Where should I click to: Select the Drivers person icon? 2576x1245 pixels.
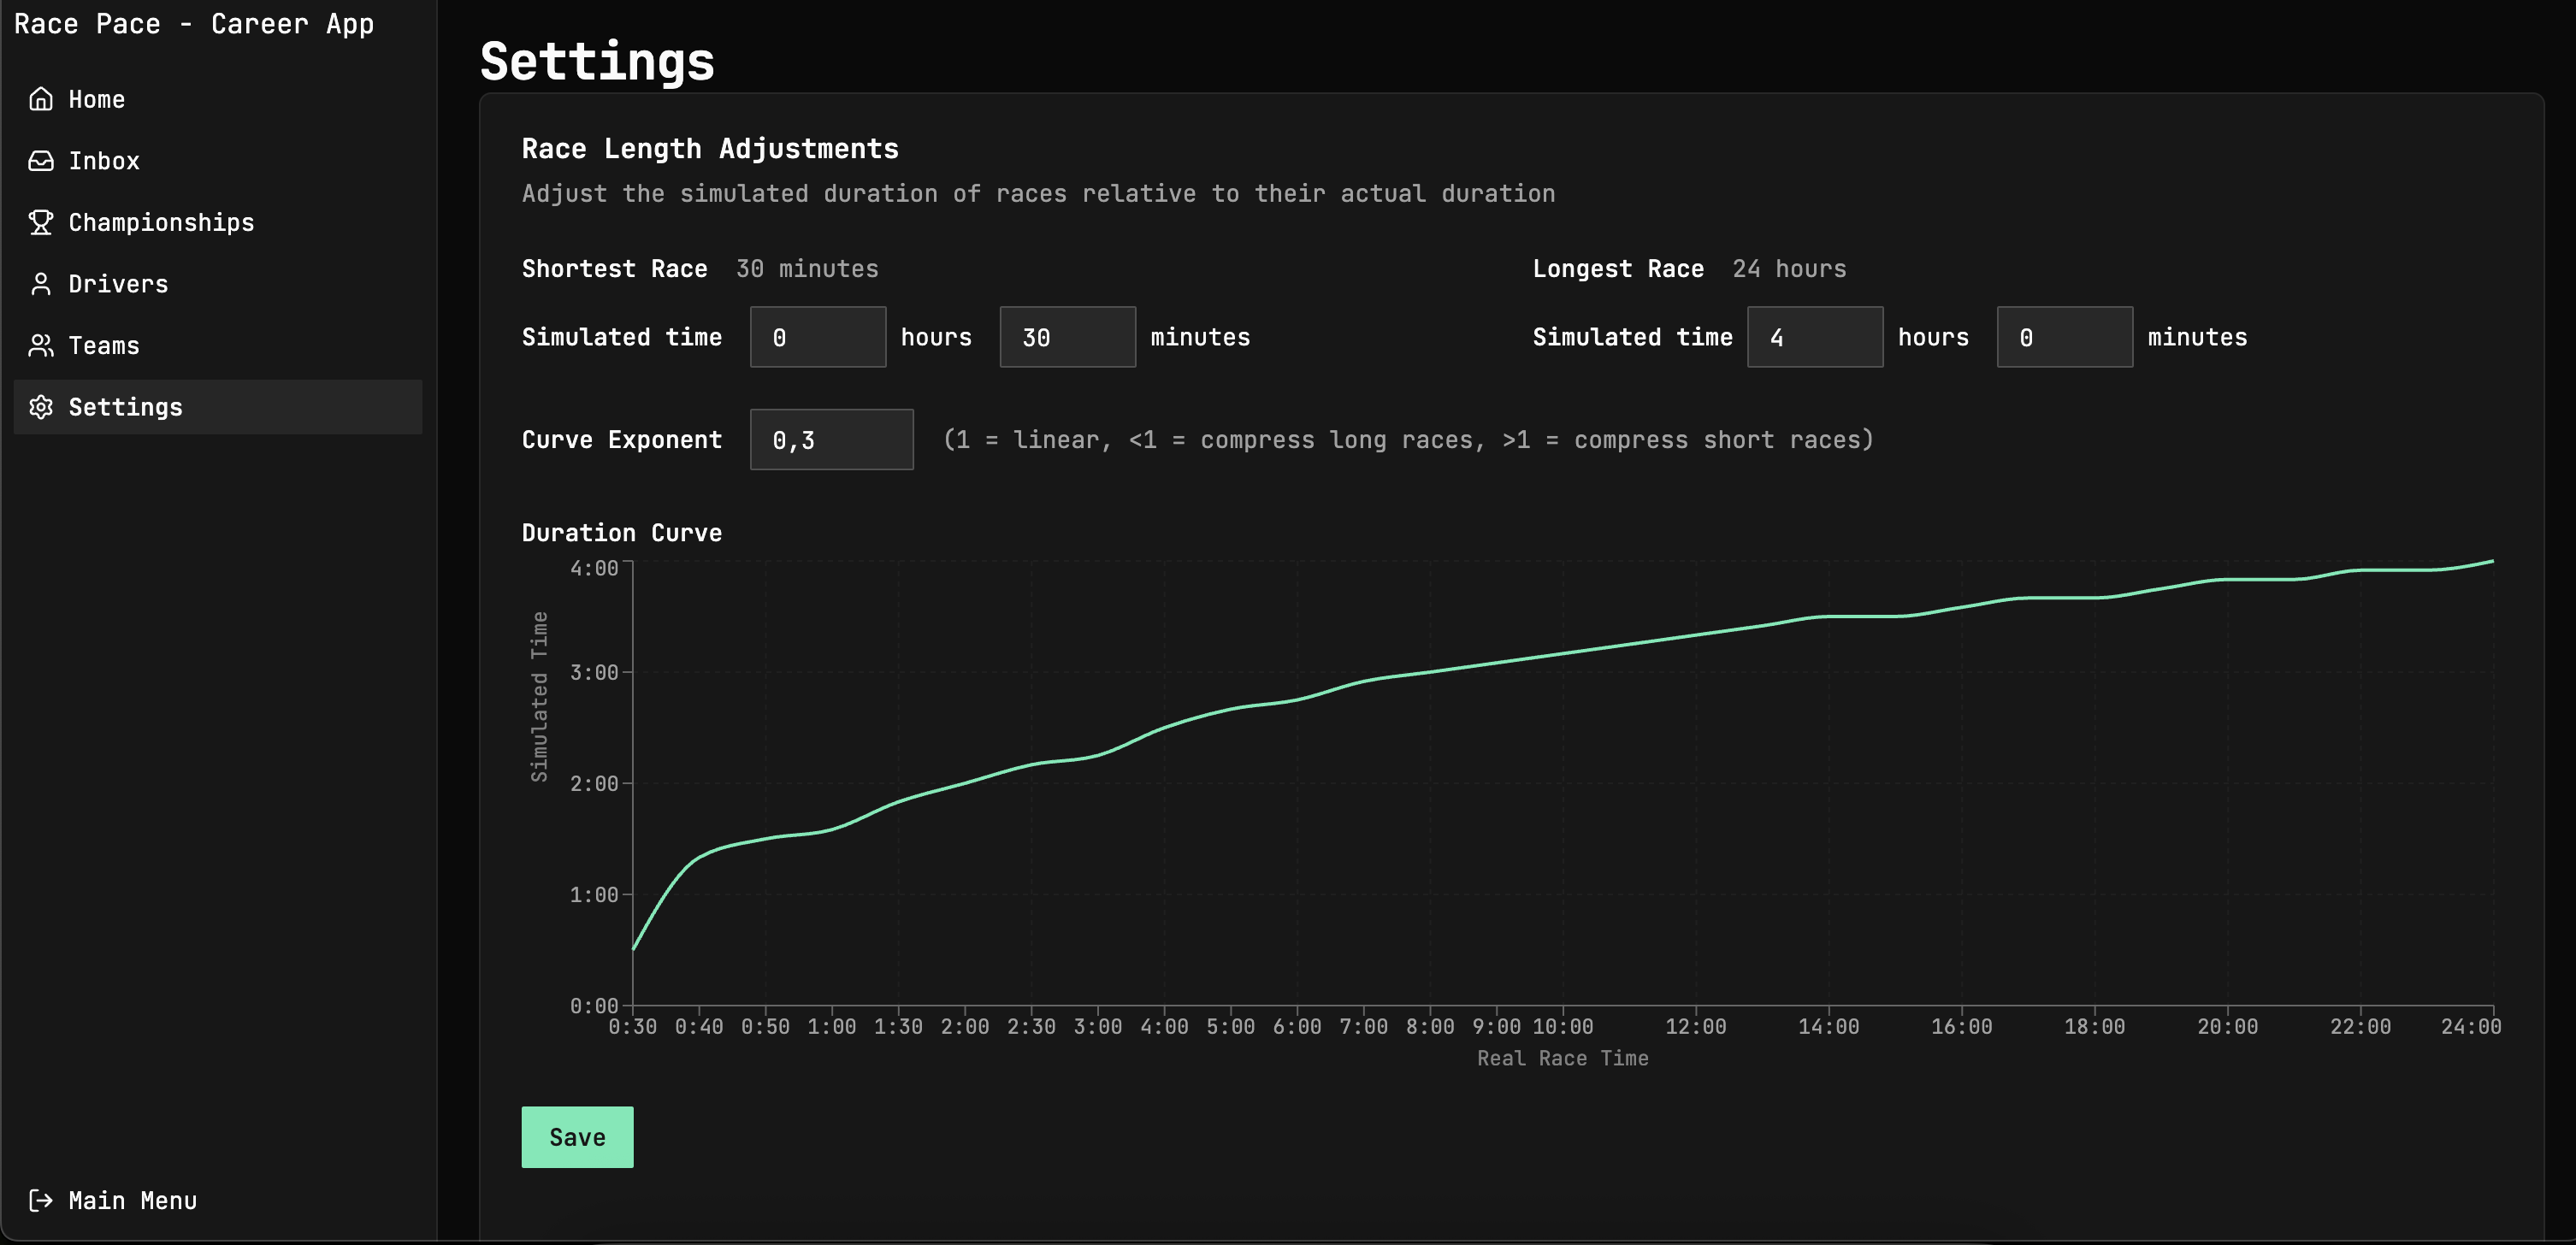point(41,284)
